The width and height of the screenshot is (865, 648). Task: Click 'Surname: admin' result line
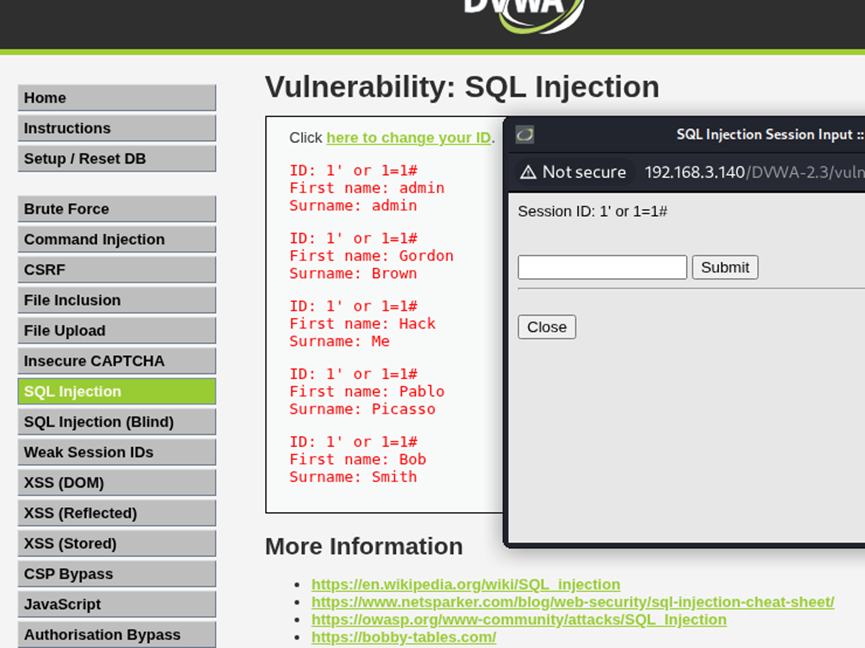pyautogui.click(x=353, y=206)
